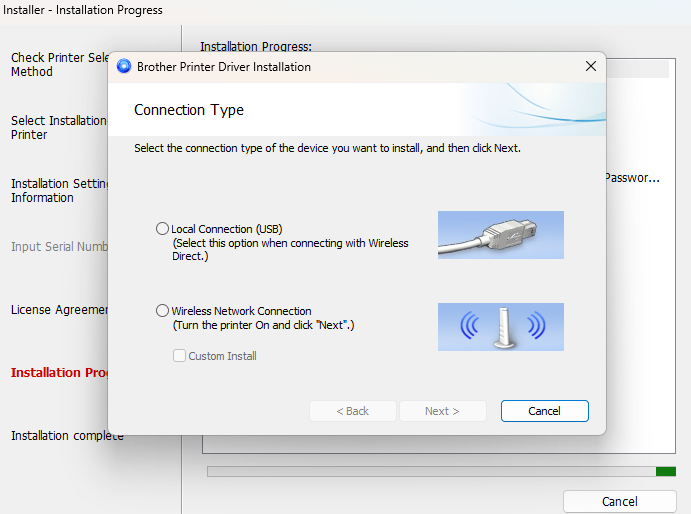Click the Back button in dialog
Viewport: 691px width, 514px height.
click(353, 411)
